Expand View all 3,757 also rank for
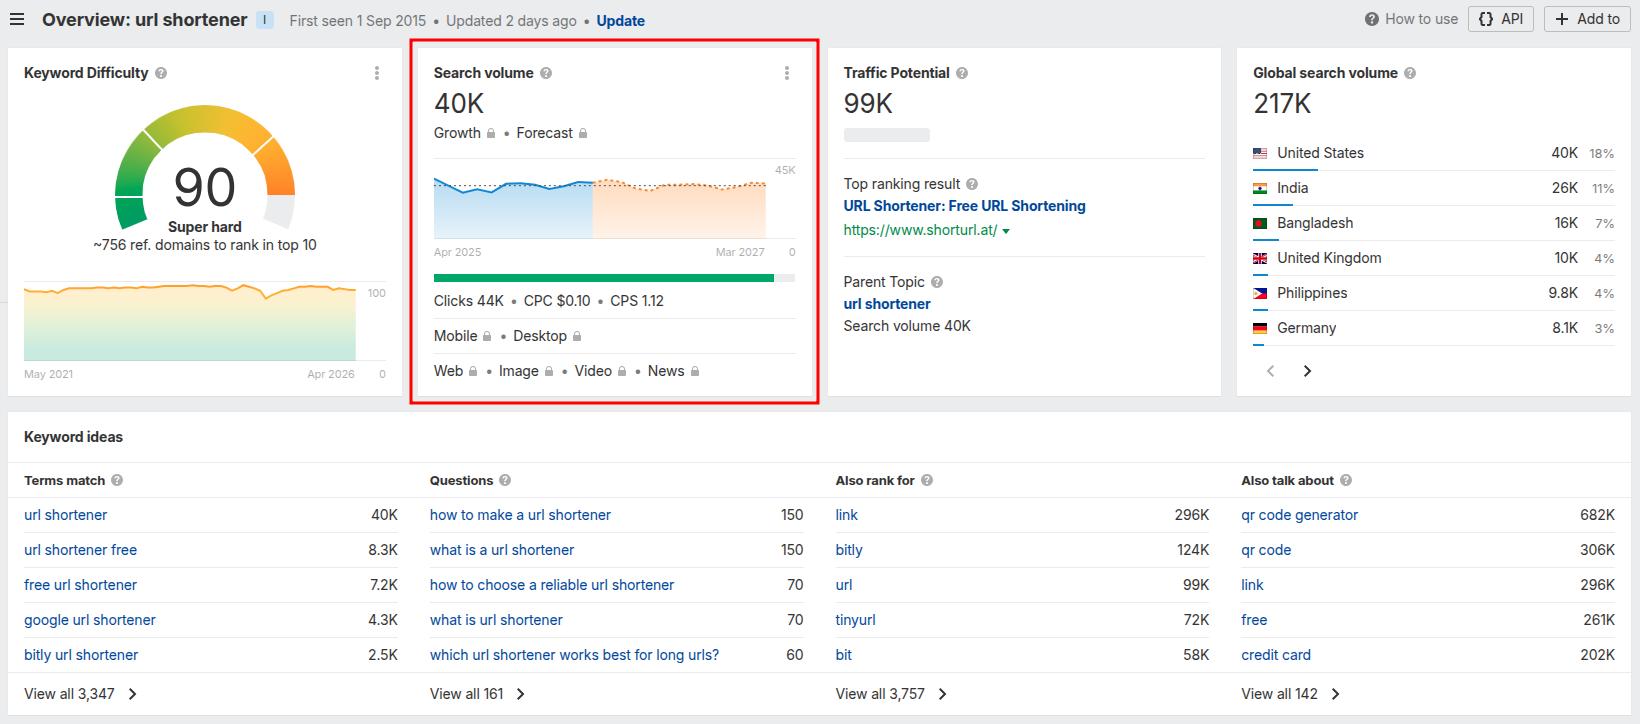This screenshot has width=1640, height=724. pyautogui.click(x=892, y=694)
